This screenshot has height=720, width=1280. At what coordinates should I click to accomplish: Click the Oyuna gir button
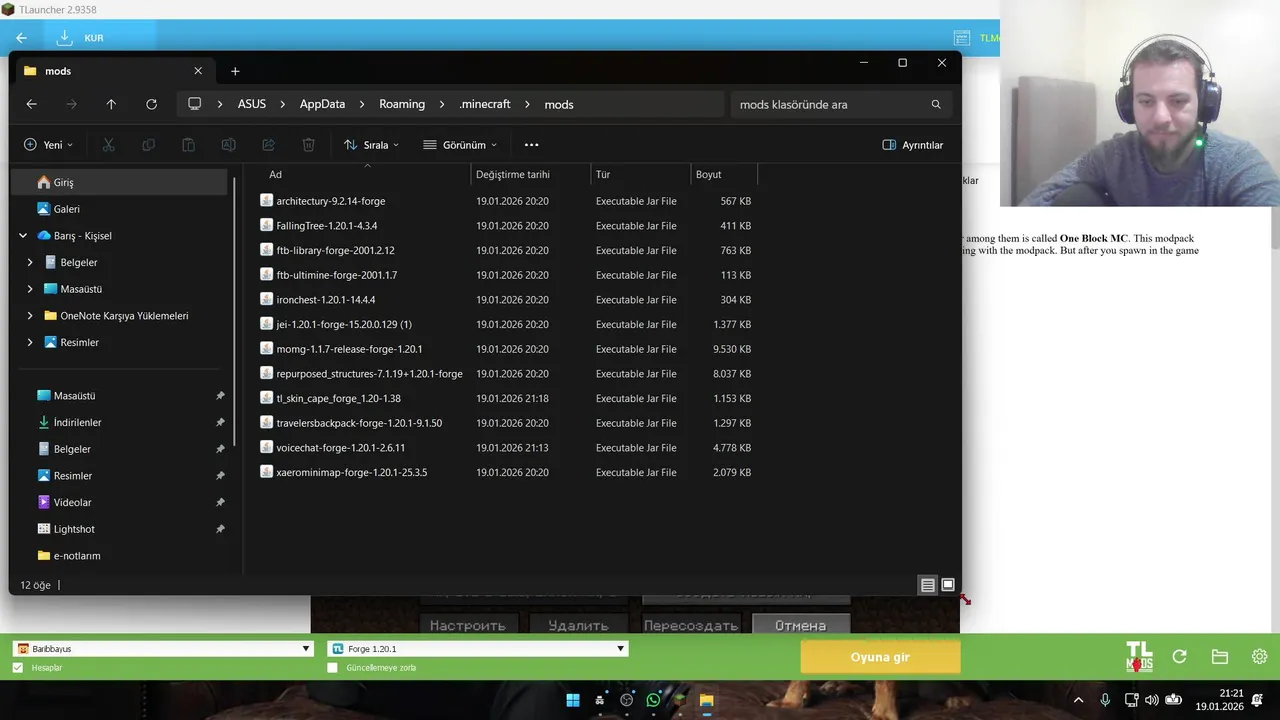(x=880, y=657)
